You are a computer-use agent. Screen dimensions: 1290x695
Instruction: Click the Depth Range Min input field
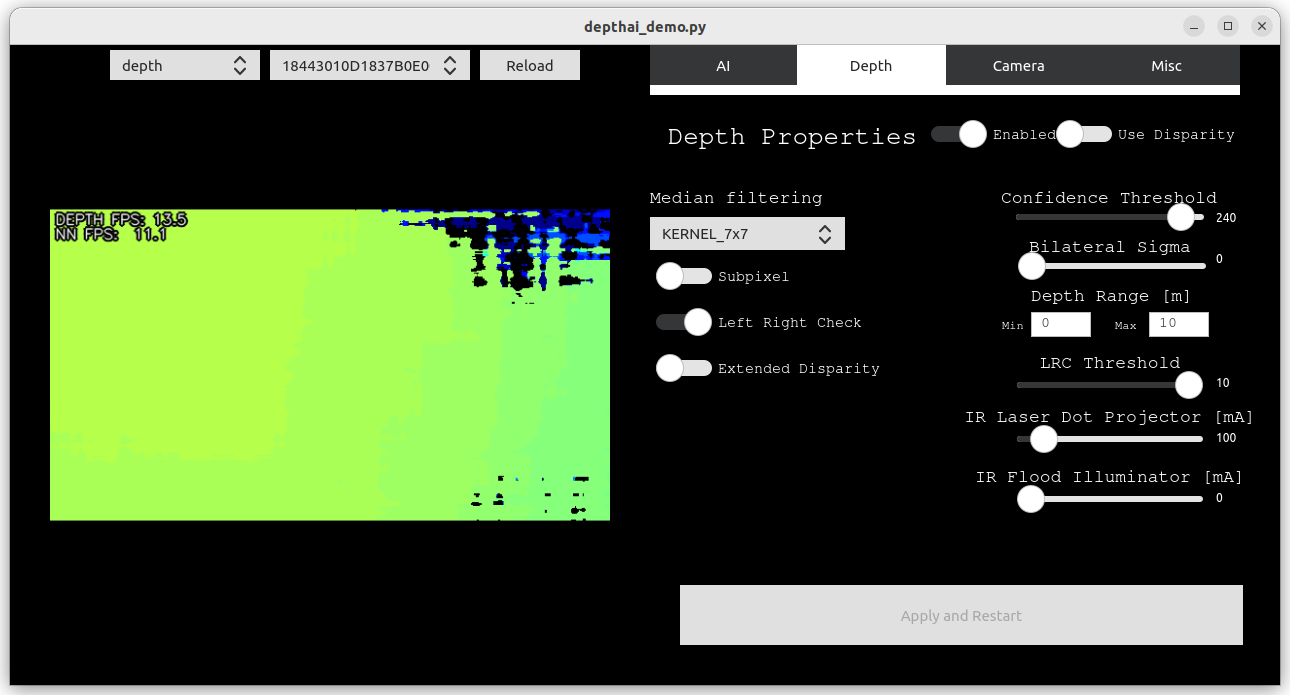point(1060,324)
